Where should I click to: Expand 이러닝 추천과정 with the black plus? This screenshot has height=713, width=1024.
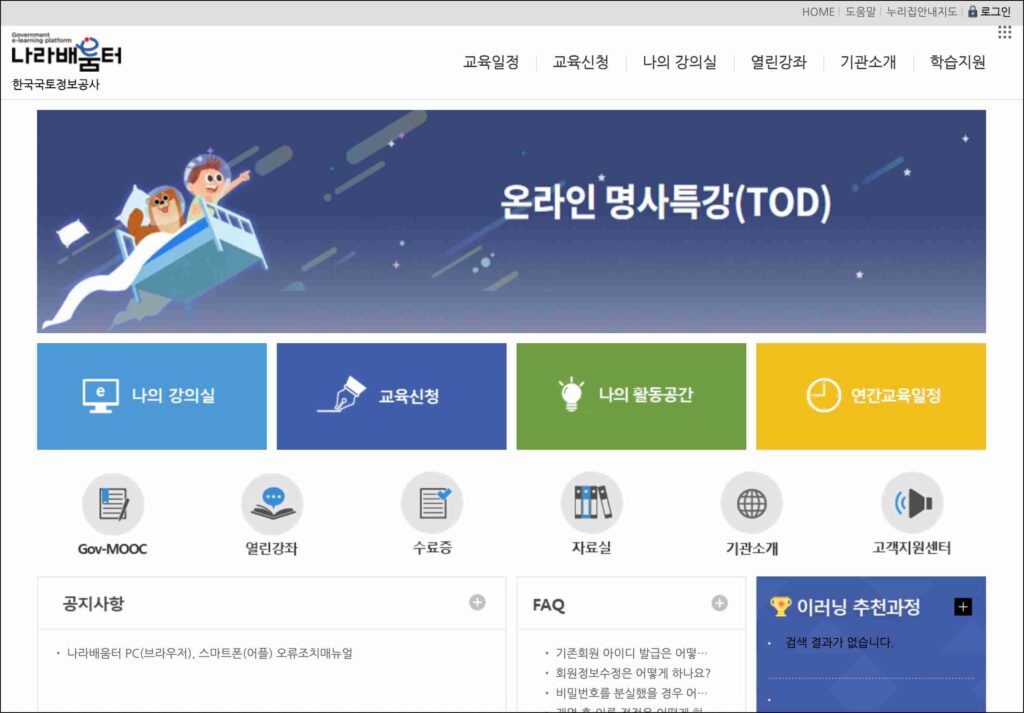[x=963, y=607]
